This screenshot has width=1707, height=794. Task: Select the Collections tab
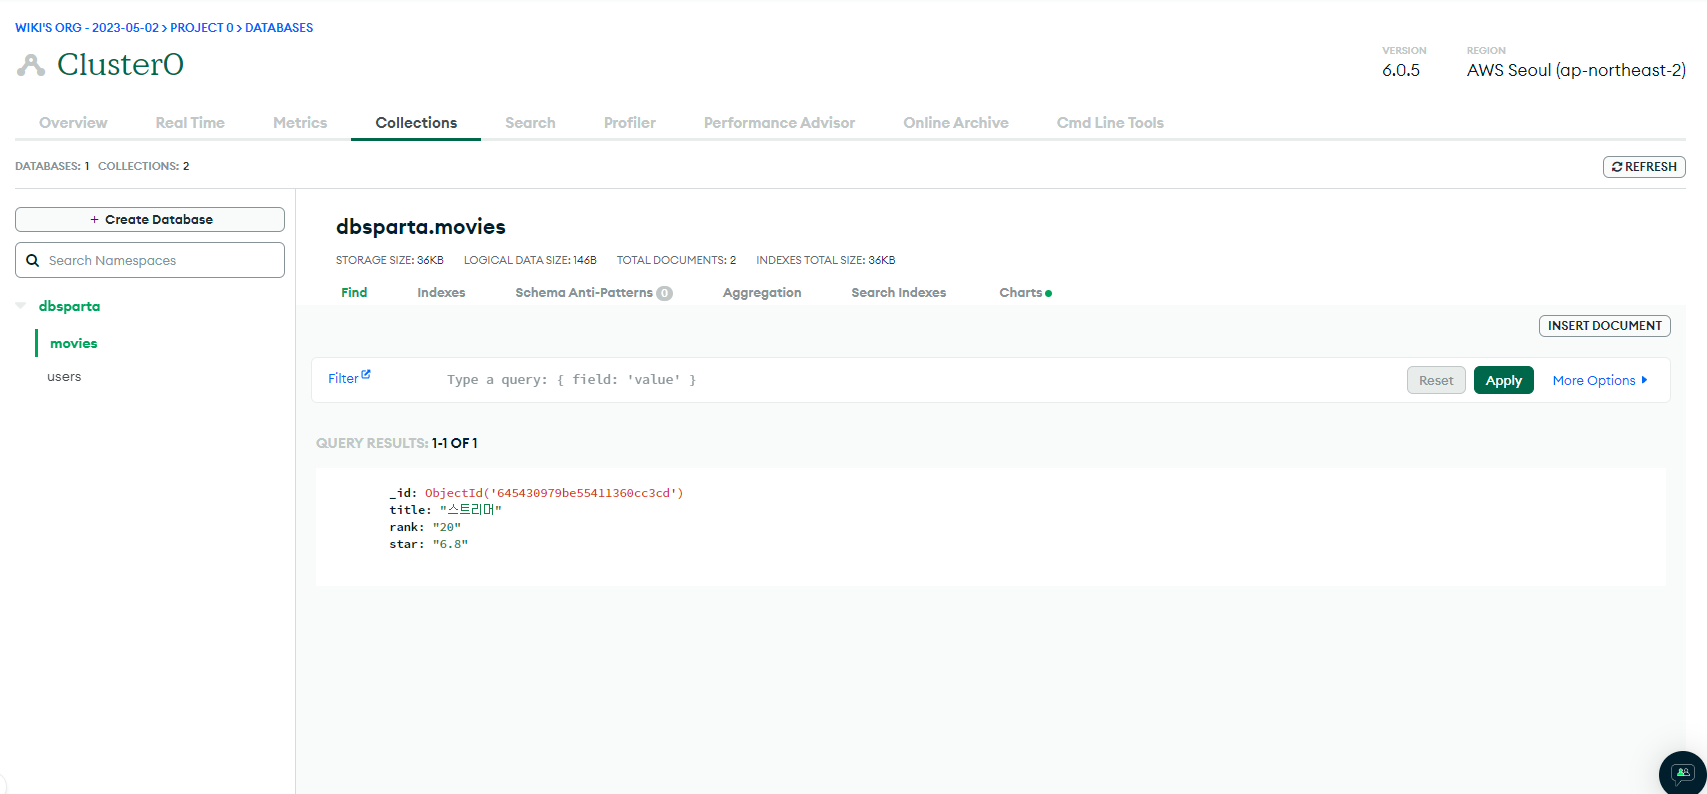point(416,122)
